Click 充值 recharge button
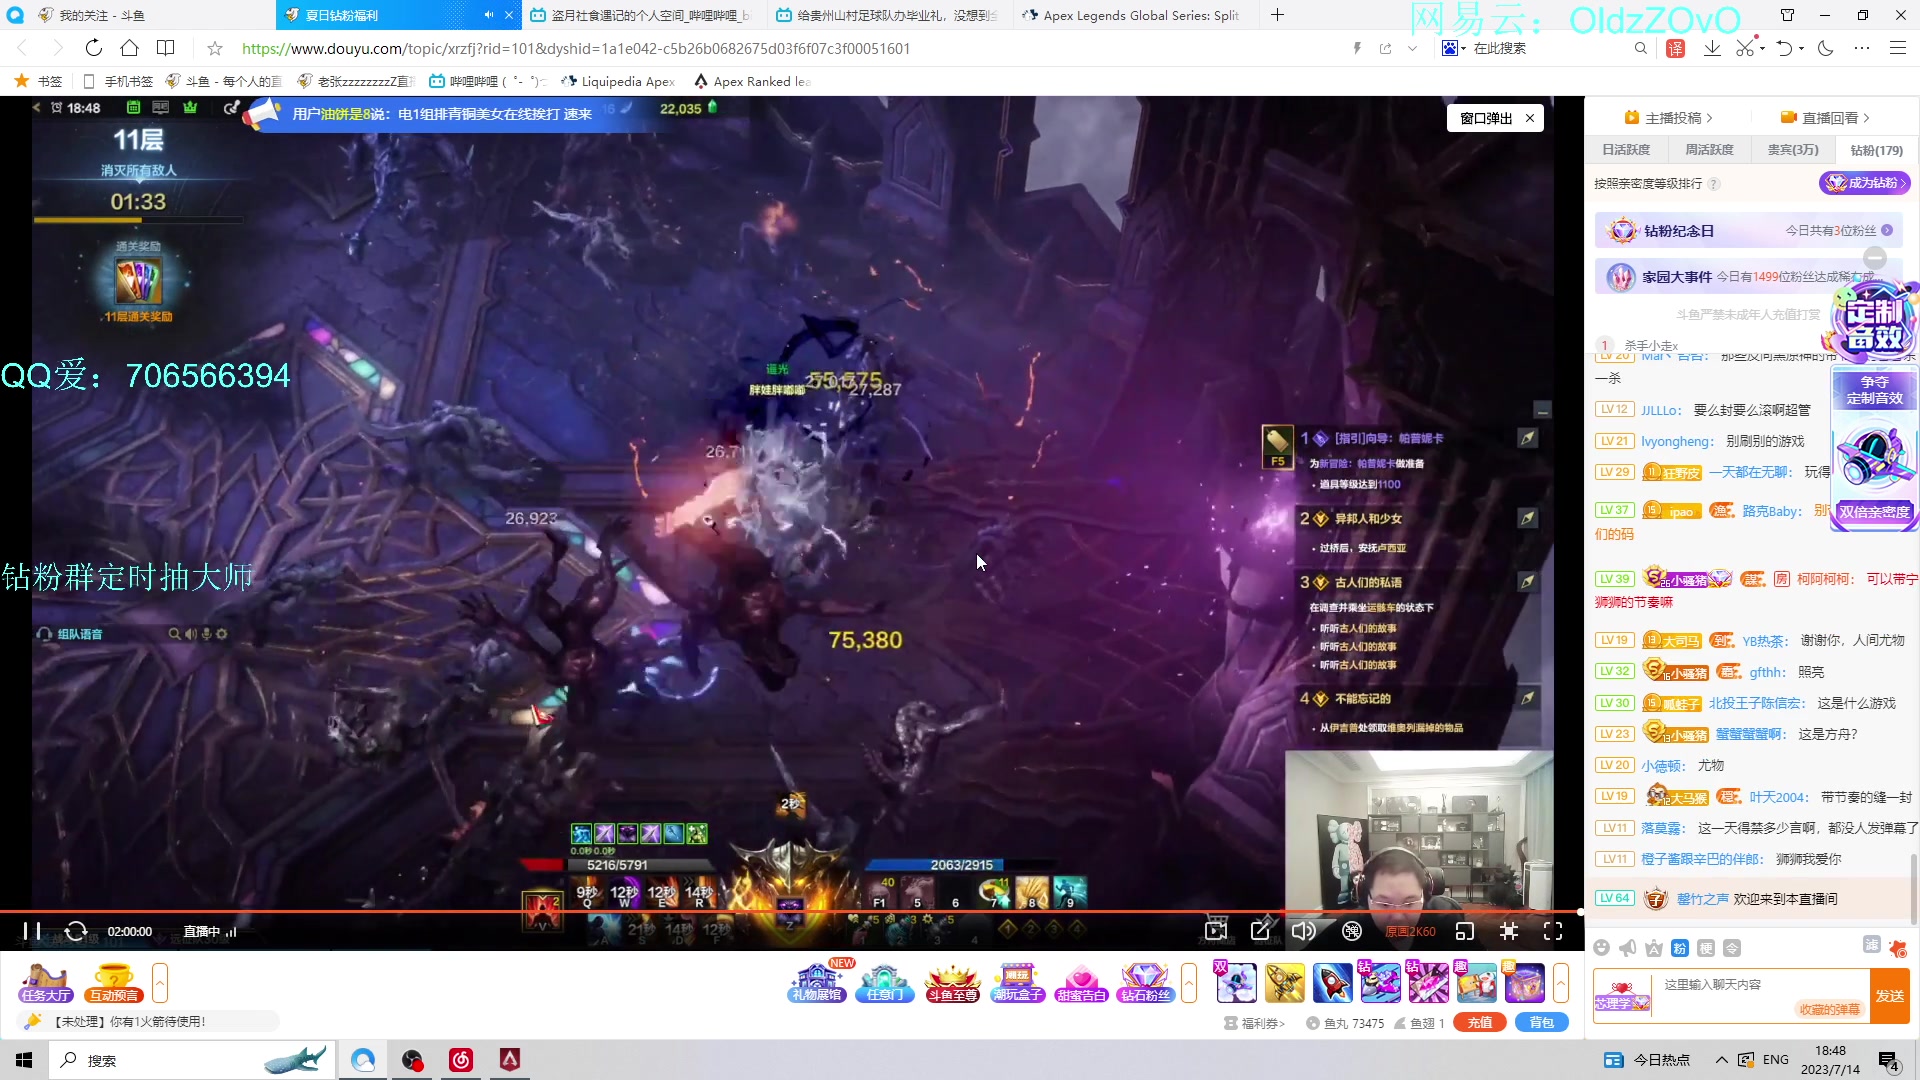 [x=1480, y=1022]
